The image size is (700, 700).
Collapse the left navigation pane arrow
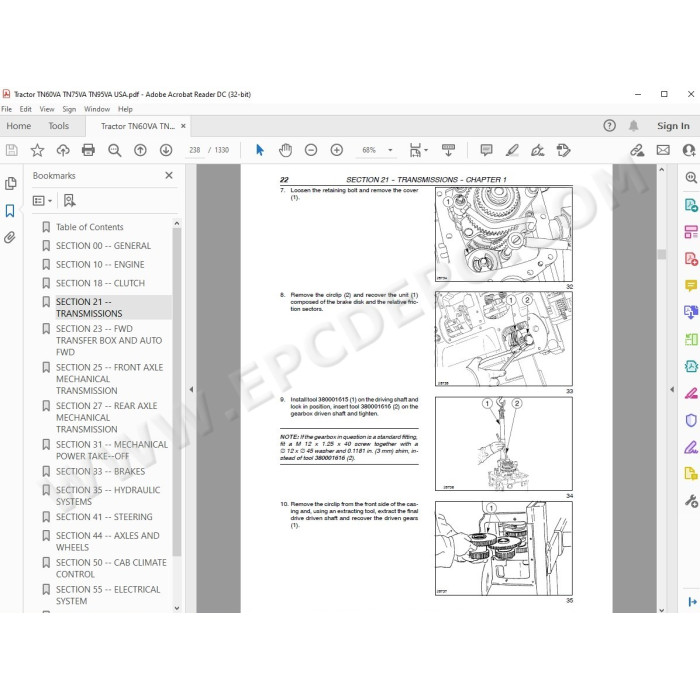coord(192,389)
